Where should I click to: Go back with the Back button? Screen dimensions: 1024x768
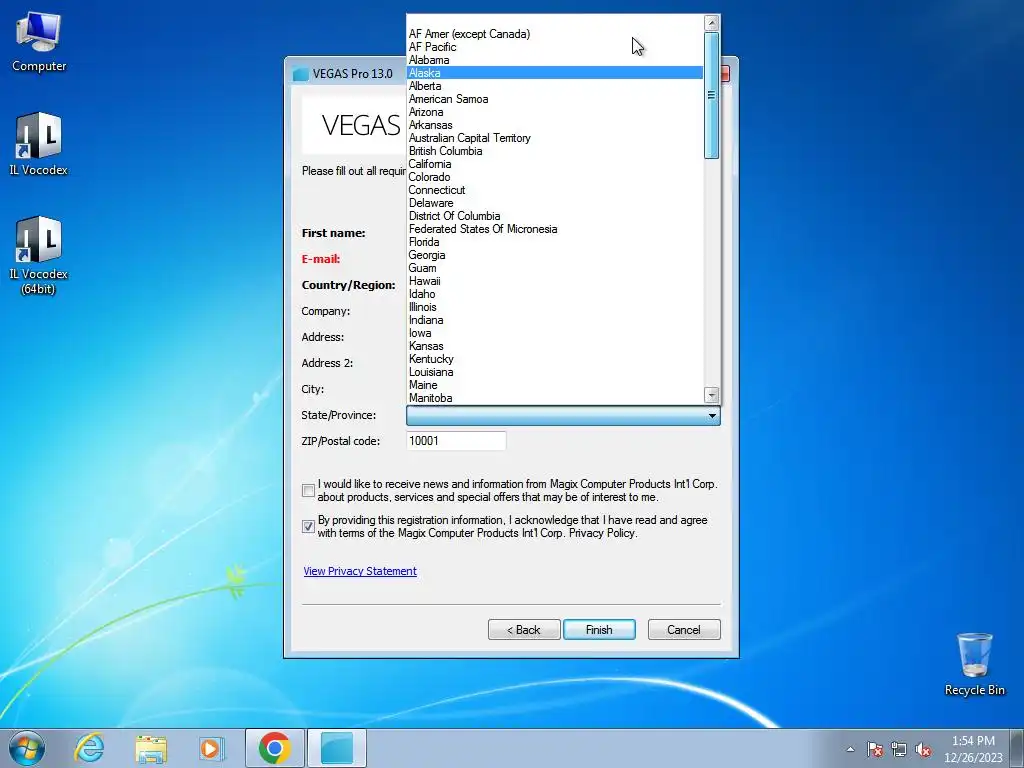click(524, 630)
